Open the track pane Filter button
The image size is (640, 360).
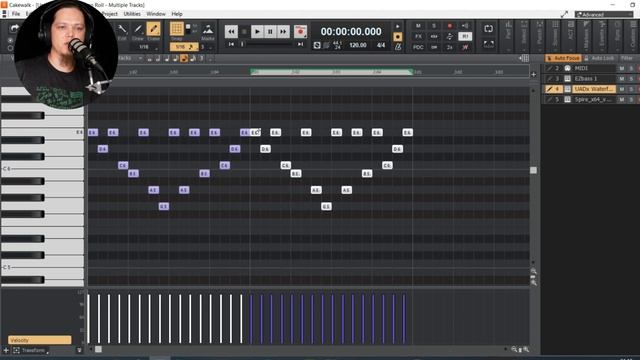point(627,58)
